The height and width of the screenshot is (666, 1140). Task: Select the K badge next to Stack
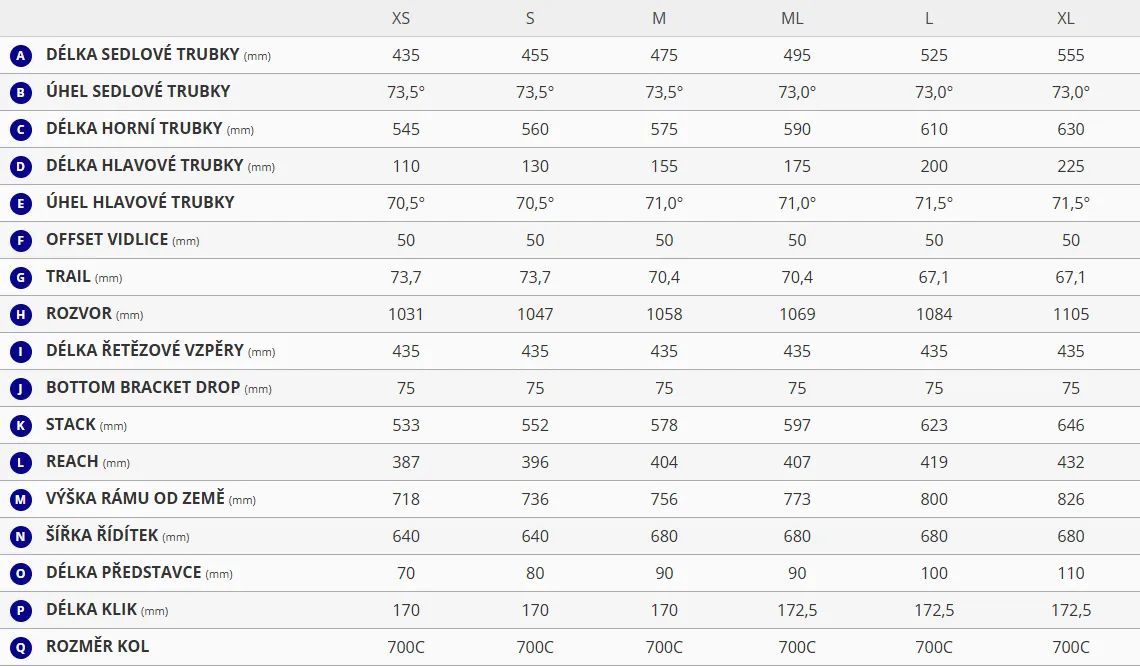click(x=20, y=426)
